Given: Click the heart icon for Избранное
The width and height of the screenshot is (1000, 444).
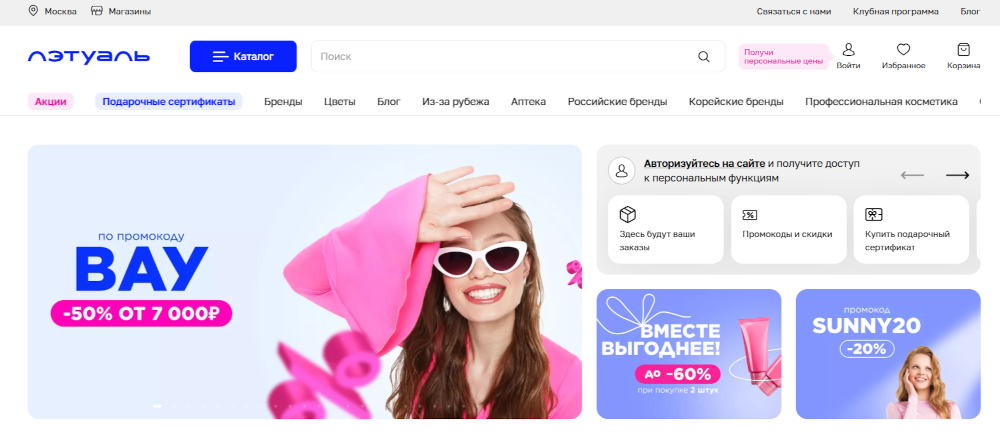Looking at the screenshot, I should click(903, 49).
